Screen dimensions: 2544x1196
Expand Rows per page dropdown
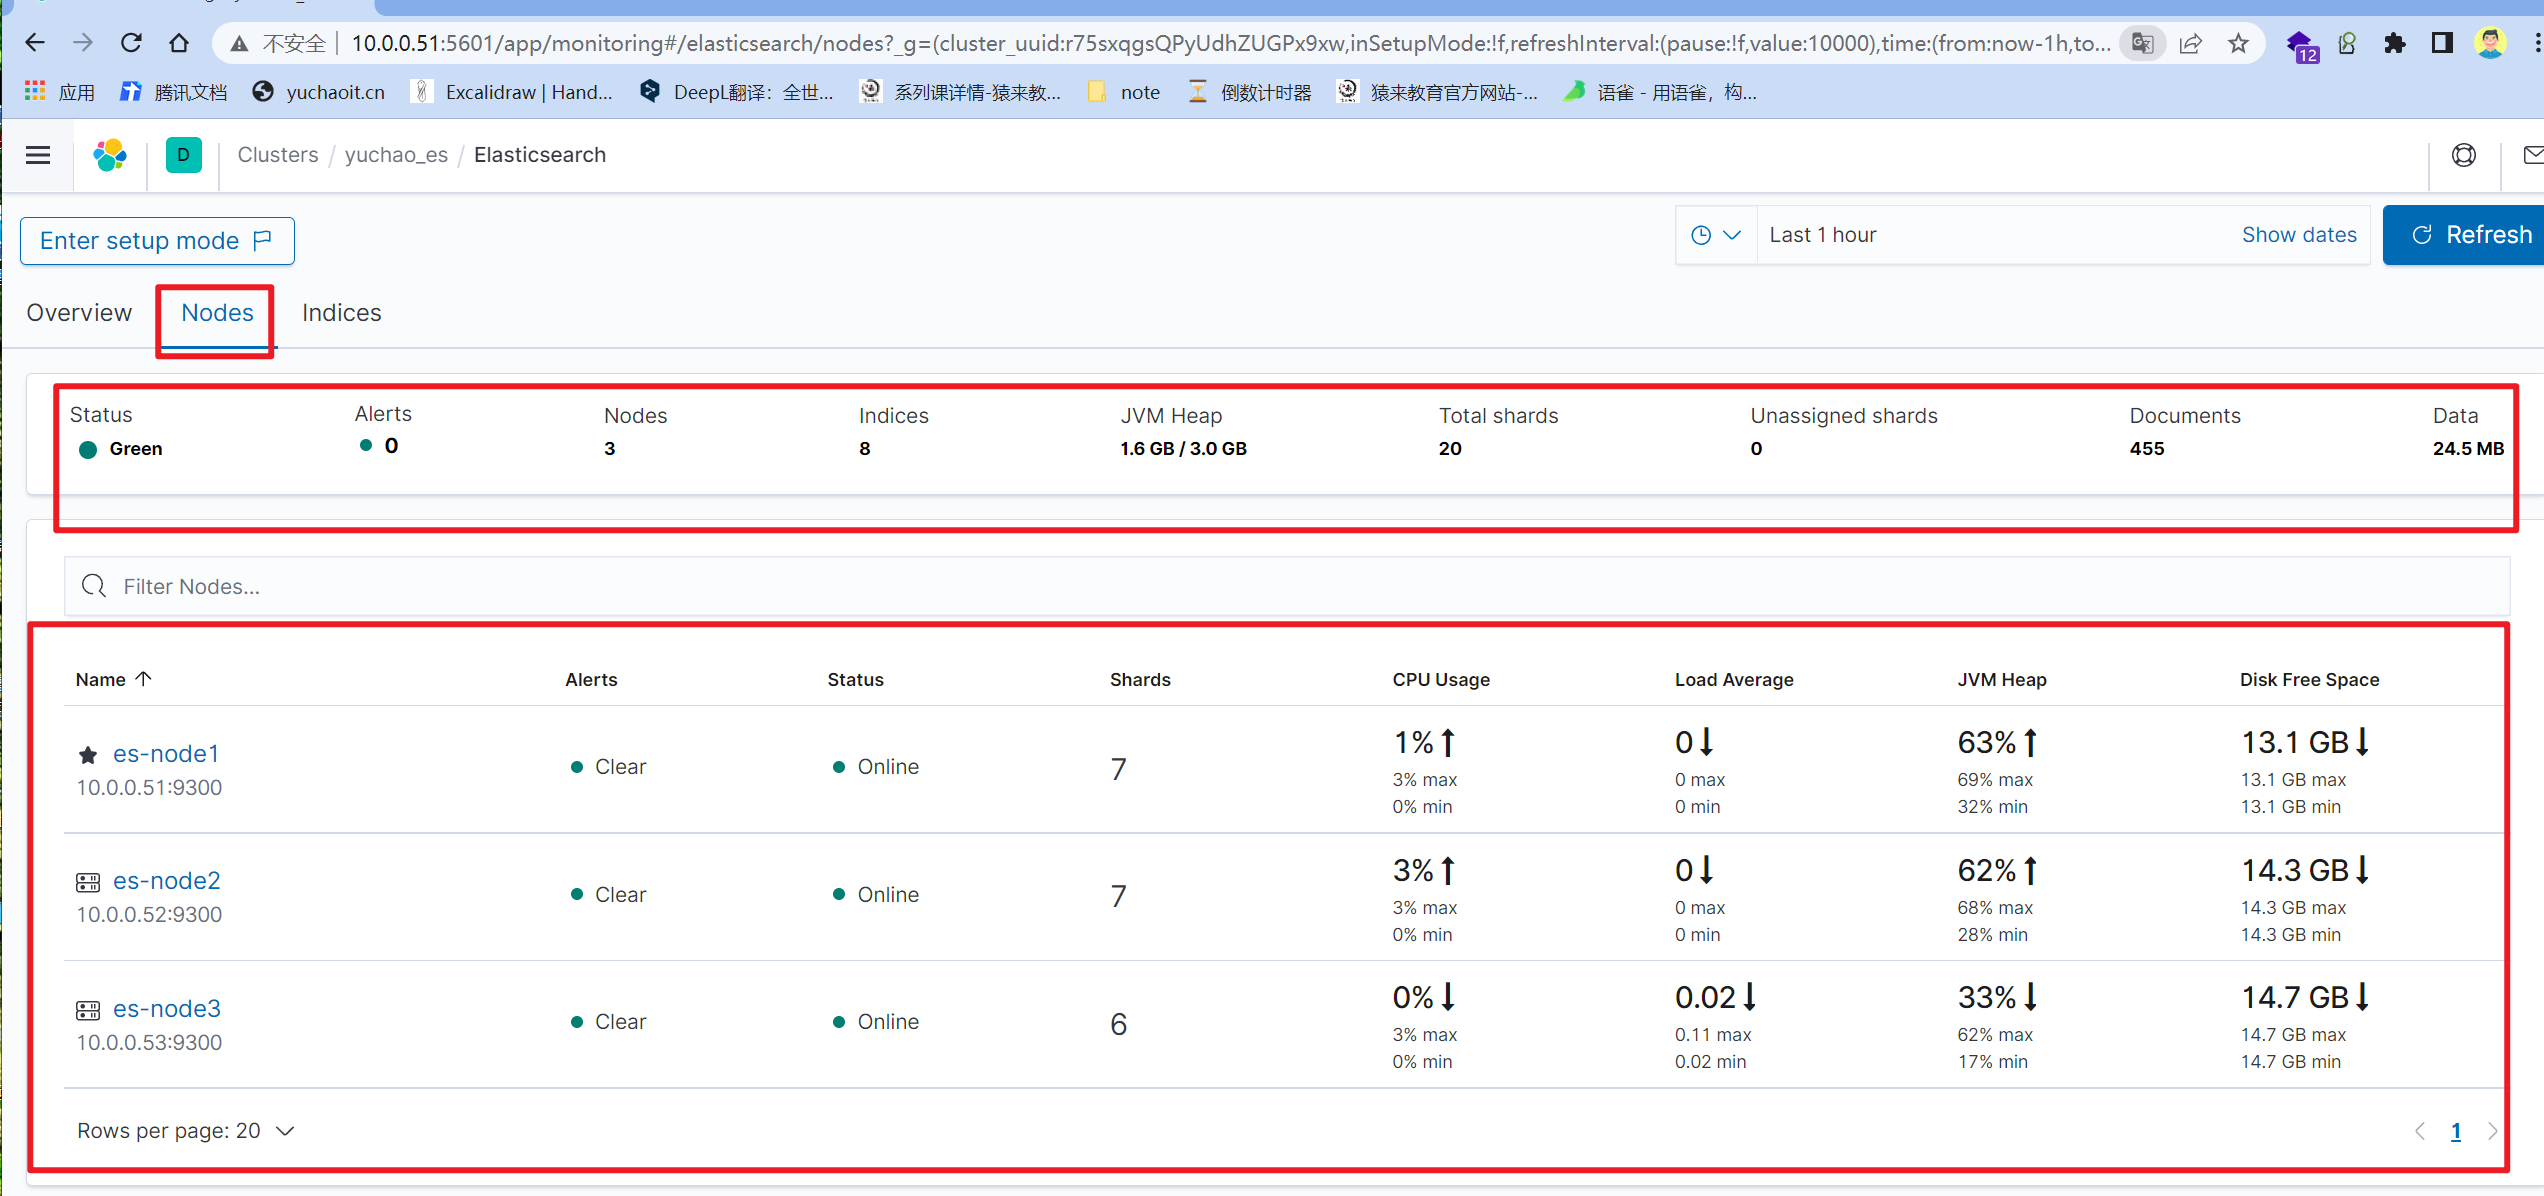[186, 1130]
